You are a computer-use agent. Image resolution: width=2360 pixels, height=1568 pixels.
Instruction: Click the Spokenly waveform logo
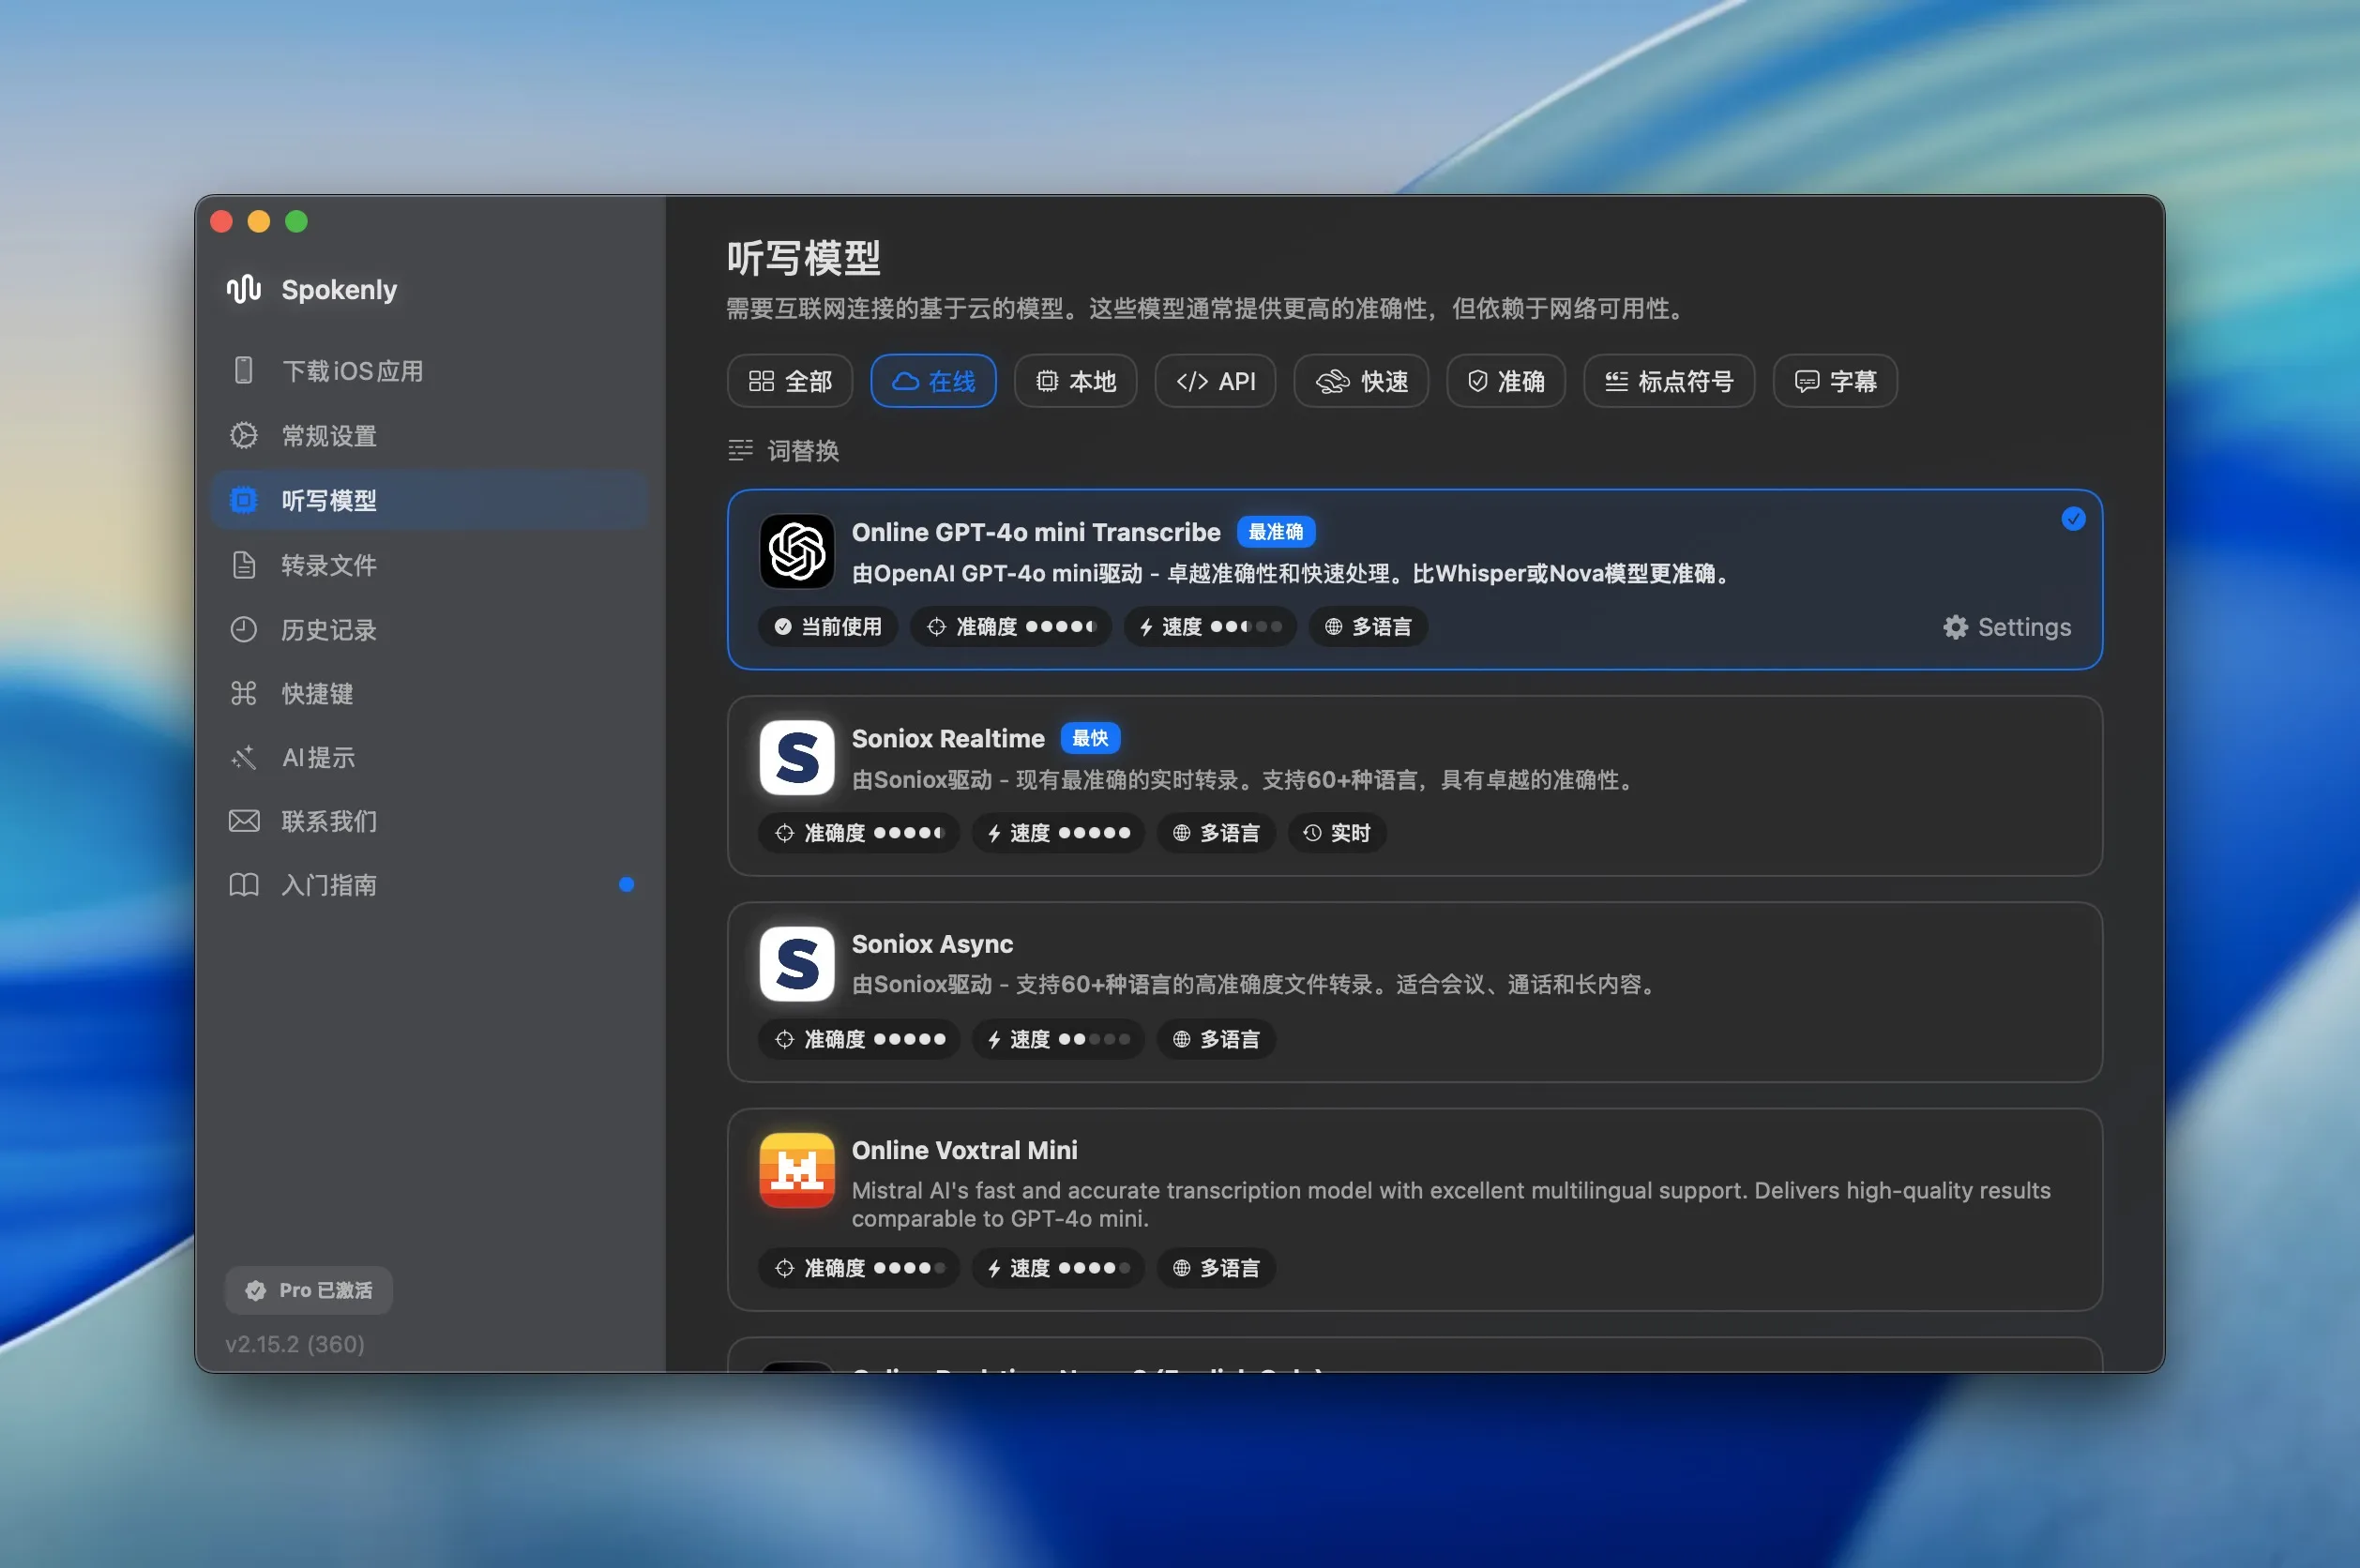[243, 289]
